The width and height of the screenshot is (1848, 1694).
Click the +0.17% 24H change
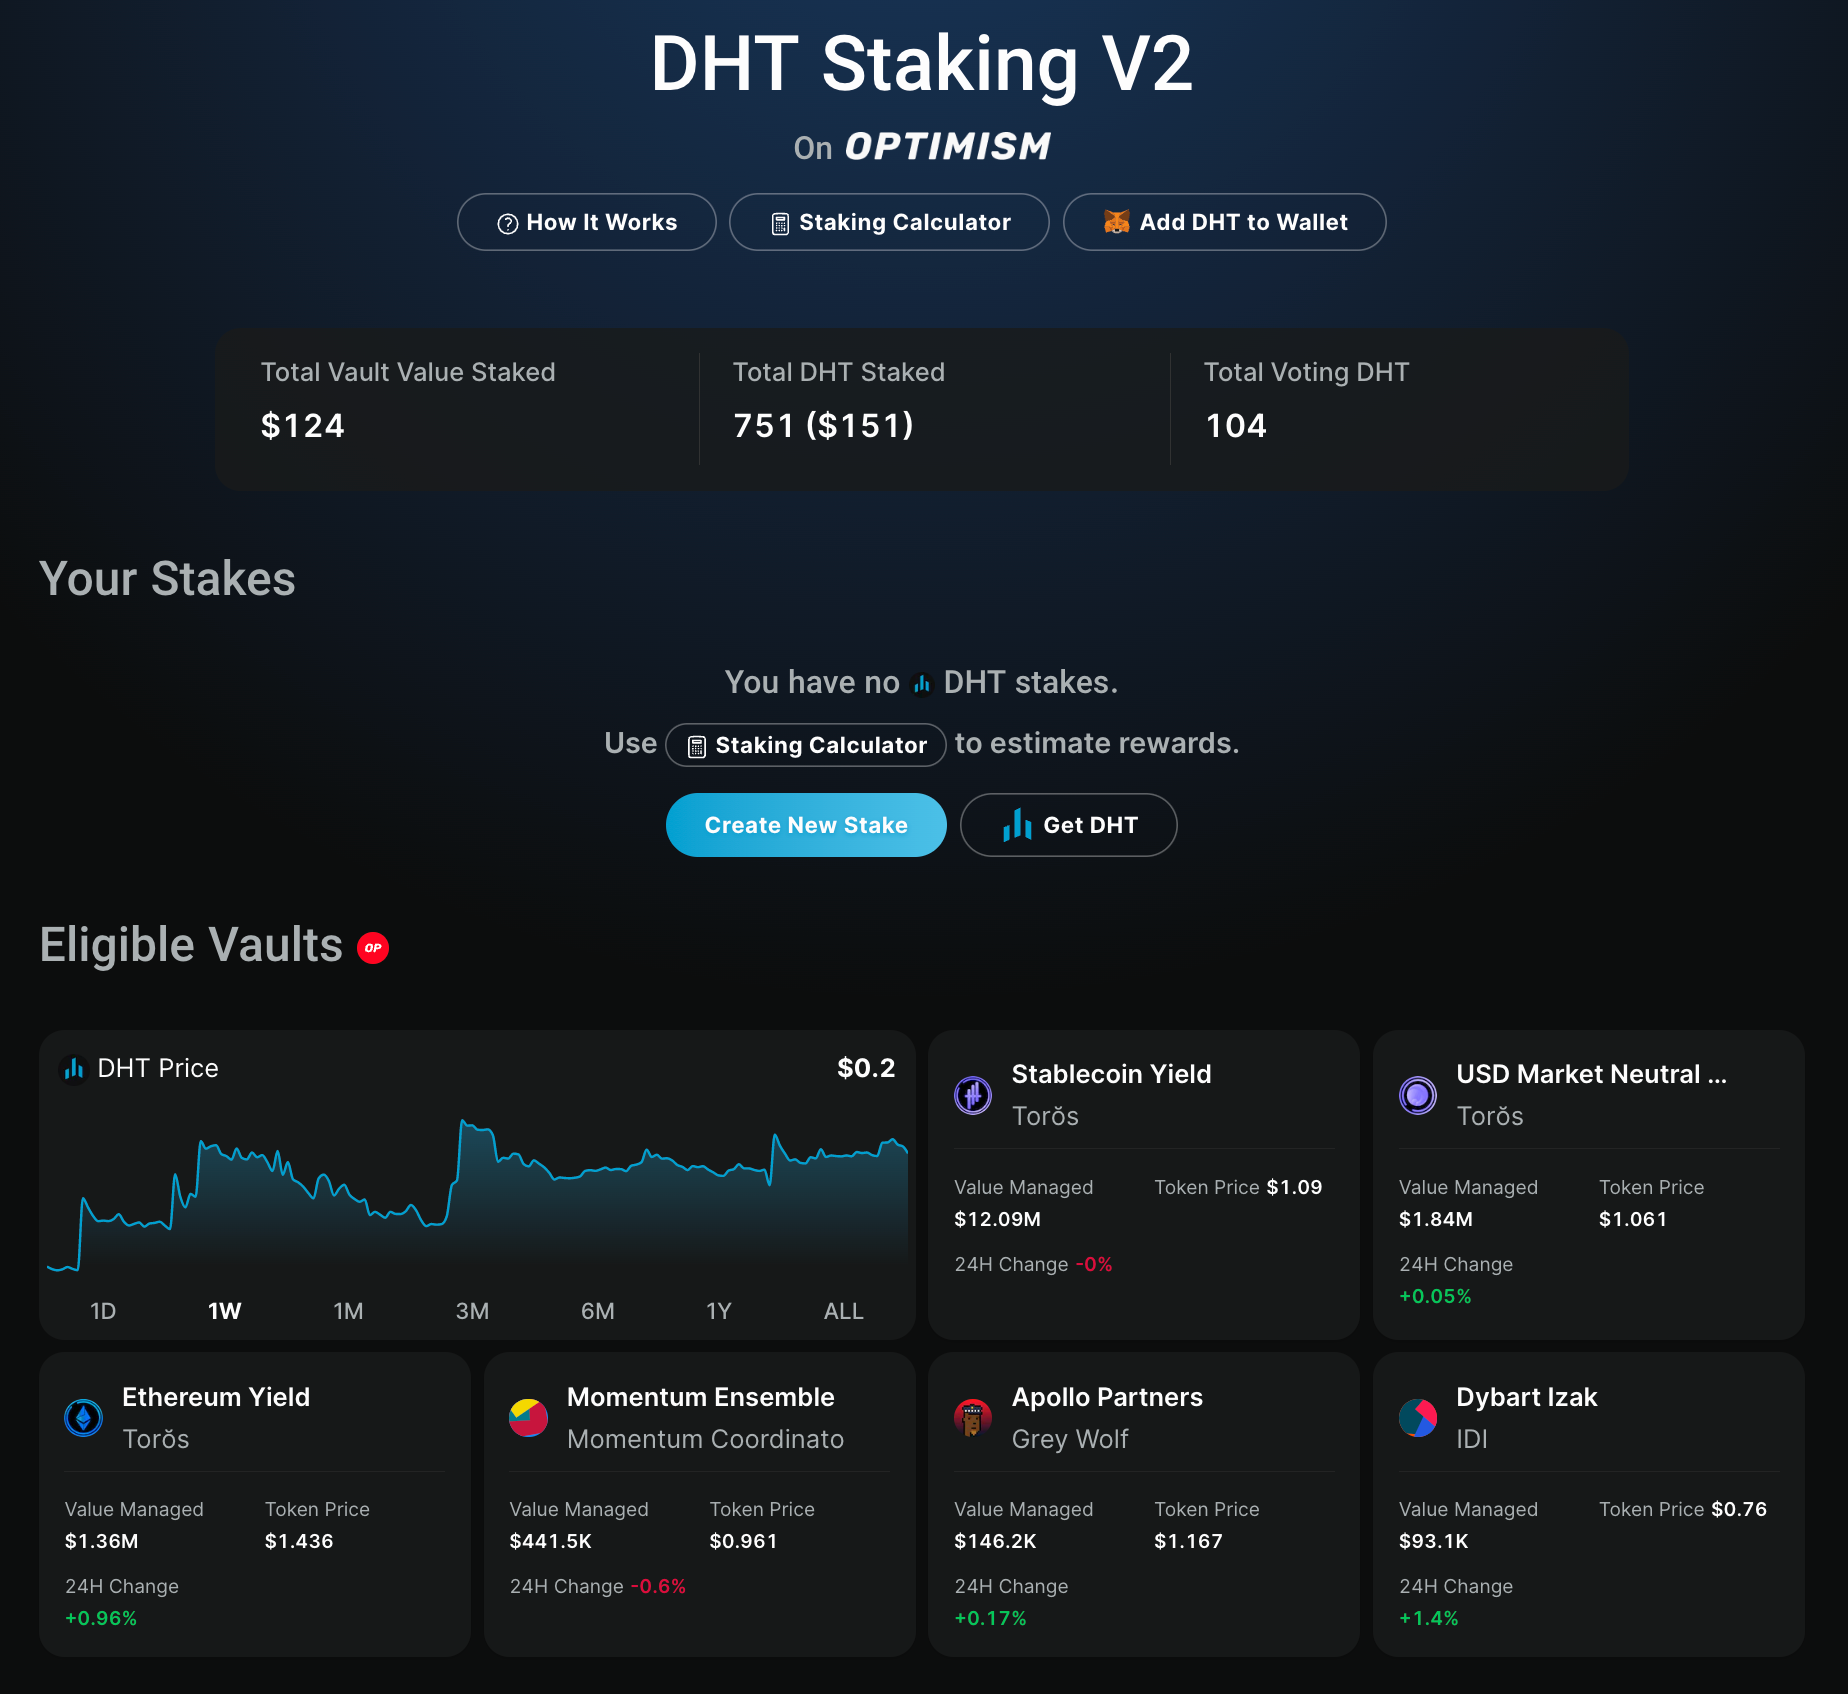pyautogui.click(x=990, y=1618)
